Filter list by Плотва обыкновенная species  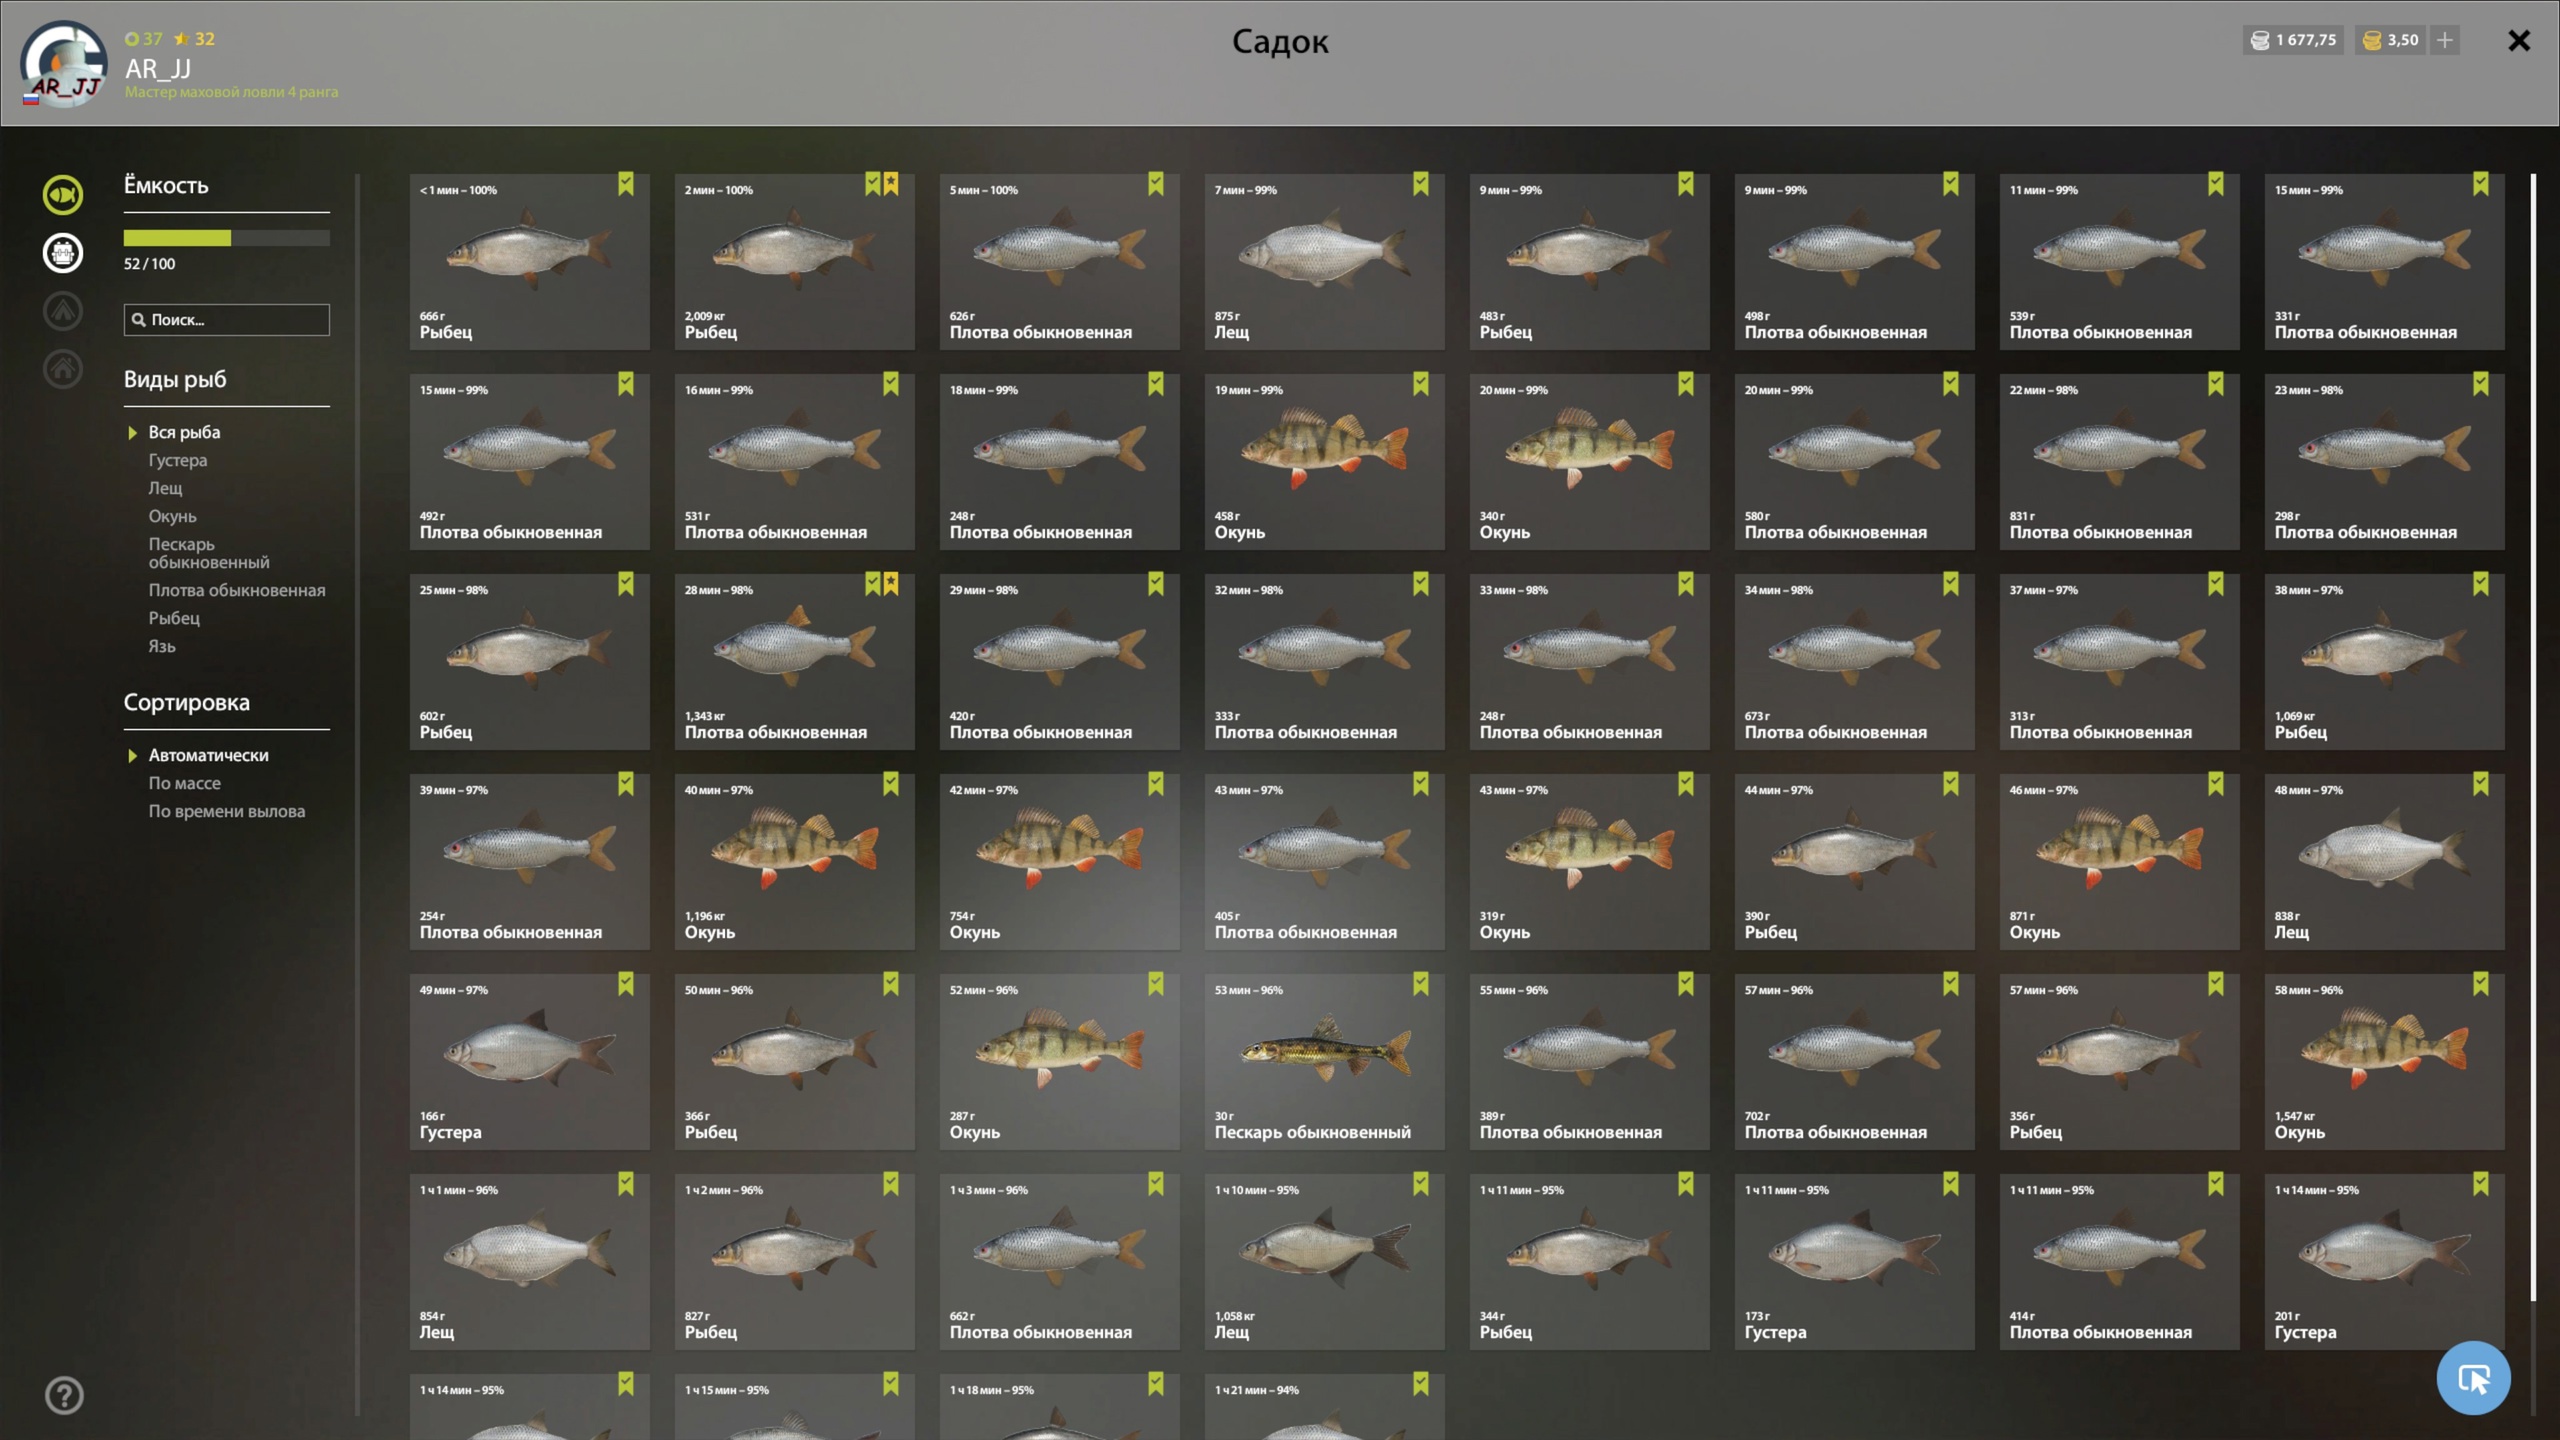click(237, 590)
